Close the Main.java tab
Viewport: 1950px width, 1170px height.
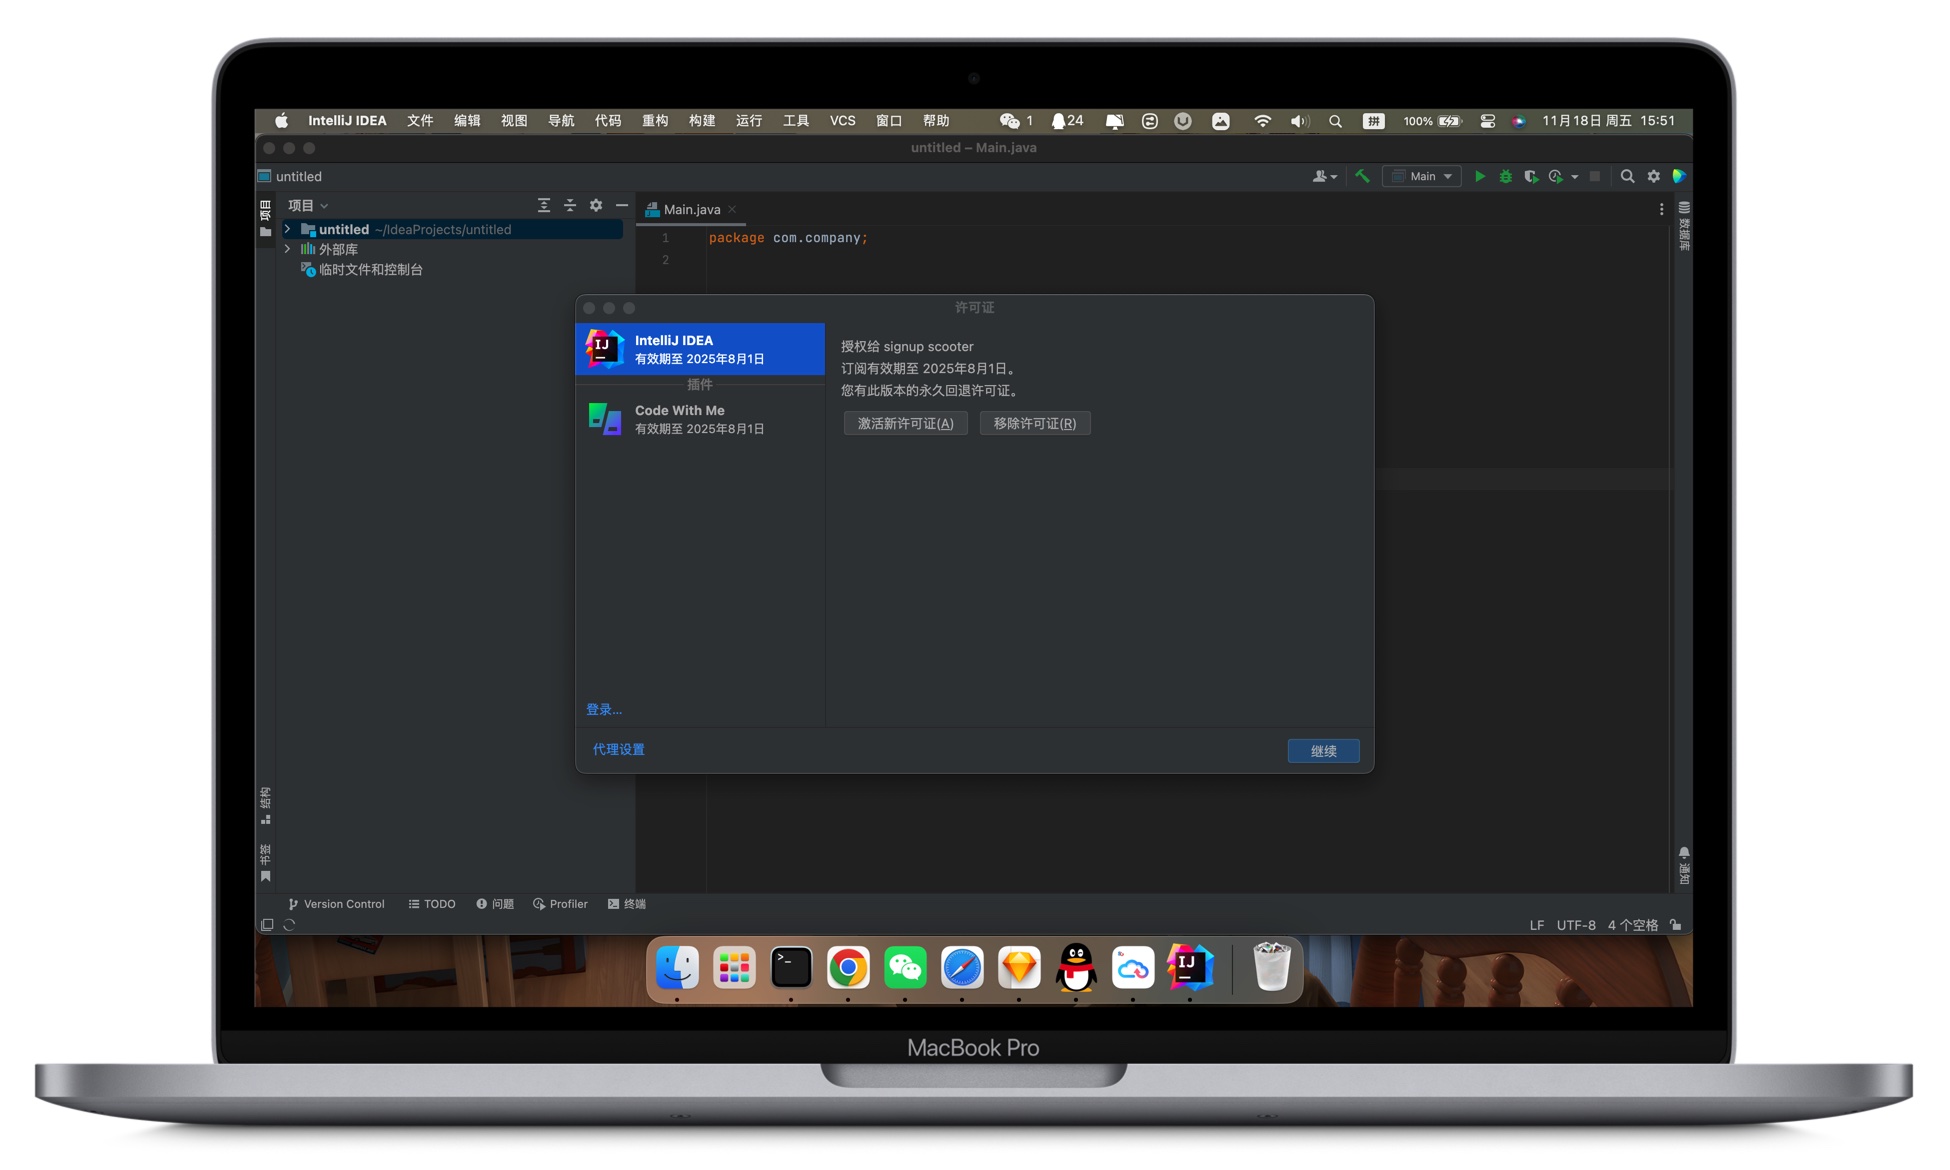click(x=732, y=209)
